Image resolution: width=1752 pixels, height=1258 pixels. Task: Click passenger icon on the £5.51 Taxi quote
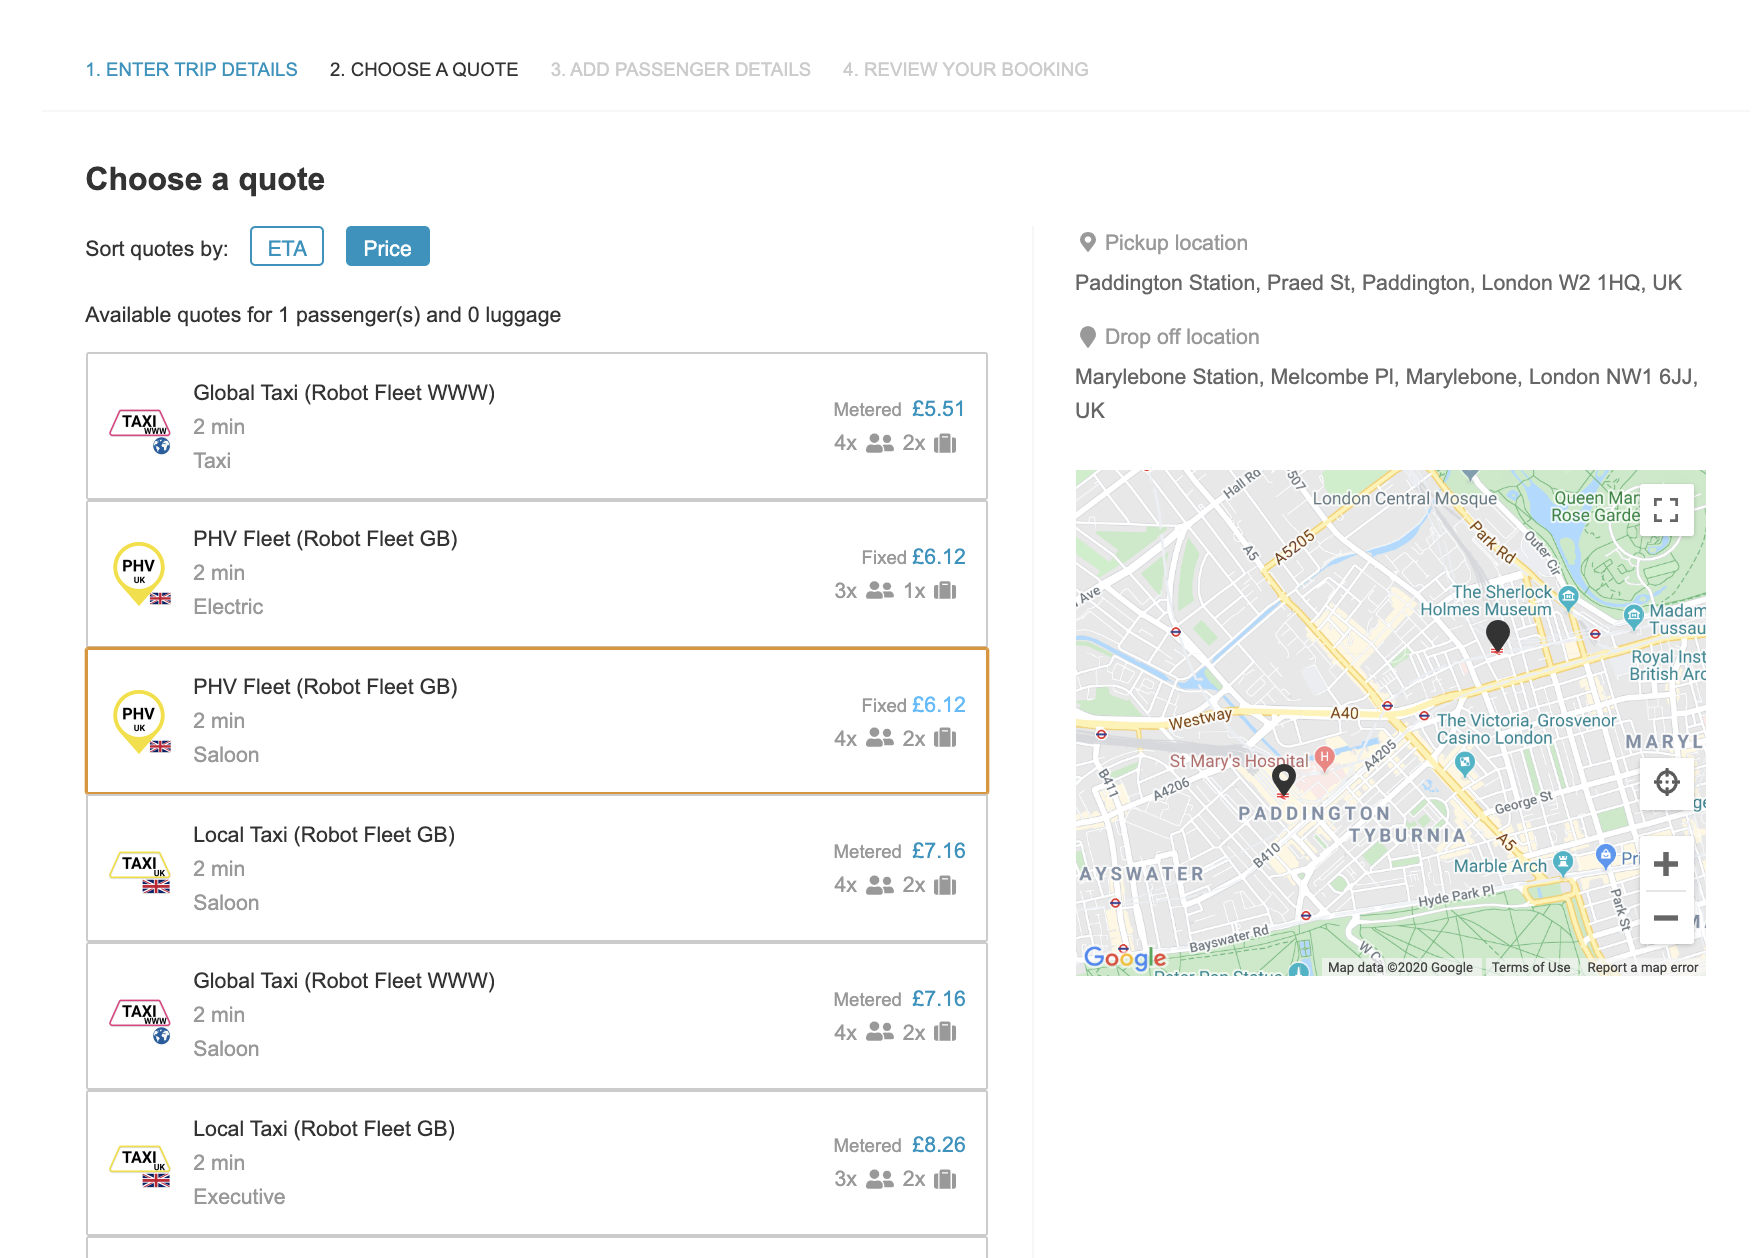coord(880,443)
